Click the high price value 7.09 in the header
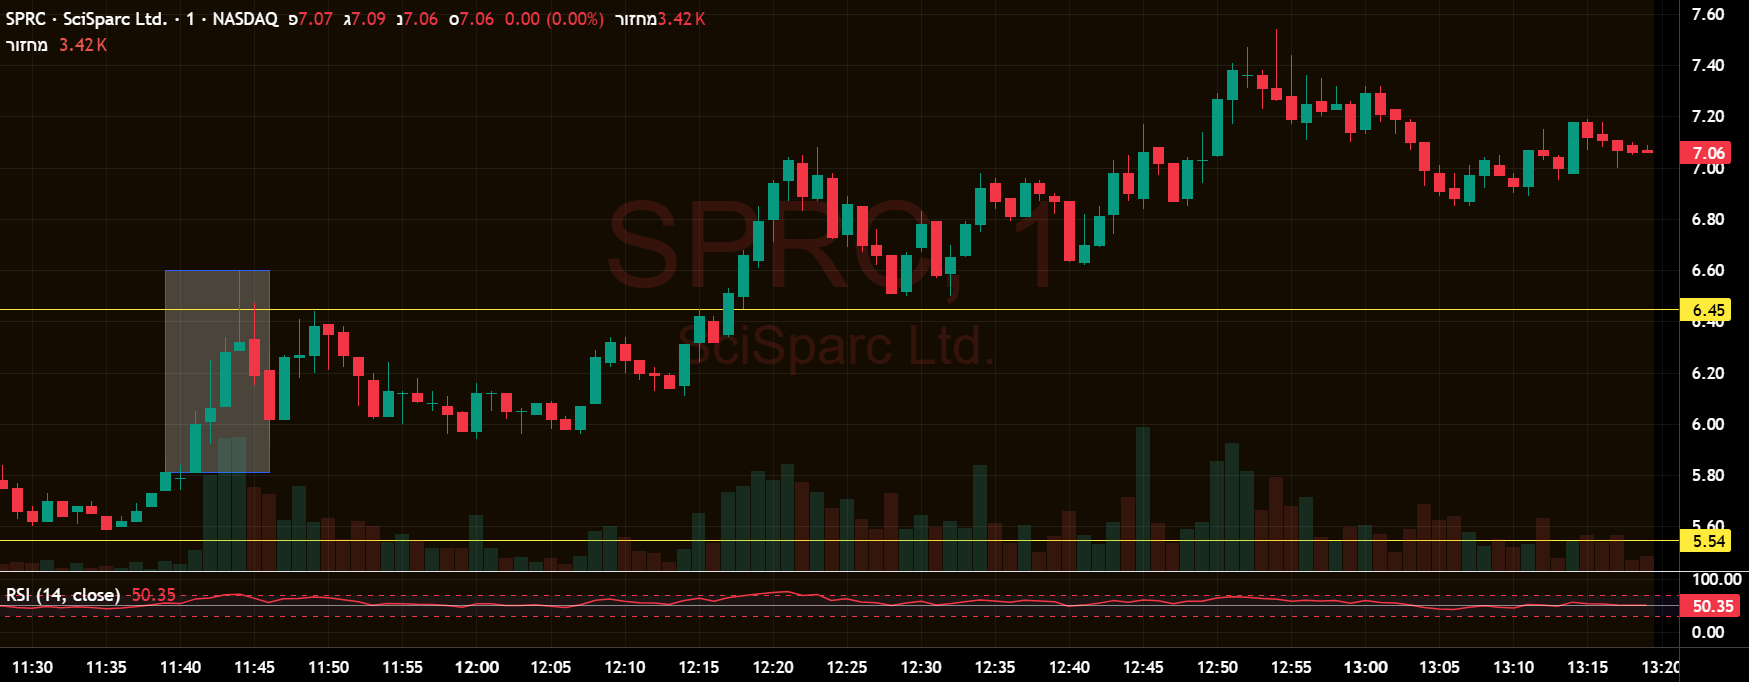 pos(369,19)
